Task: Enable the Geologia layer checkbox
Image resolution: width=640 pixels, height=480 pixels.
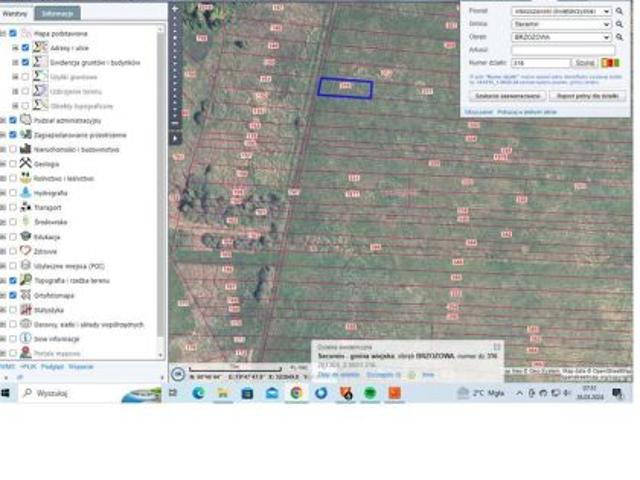Action: [x=13, y=164]
